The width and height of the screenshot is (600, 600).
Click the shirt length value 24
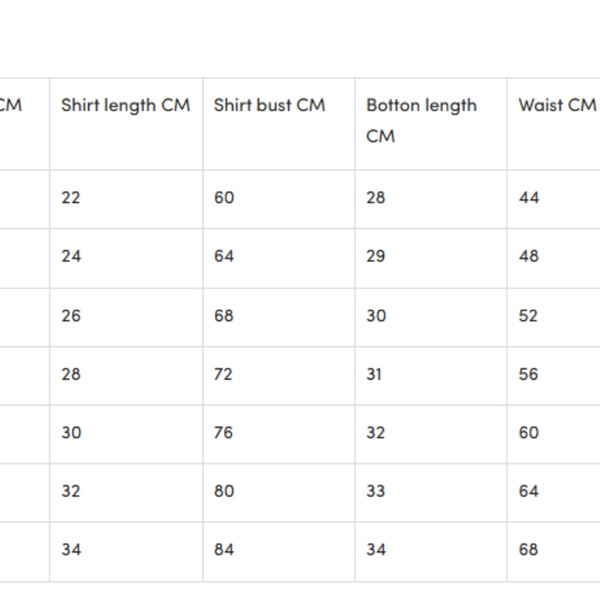(71, 256)
